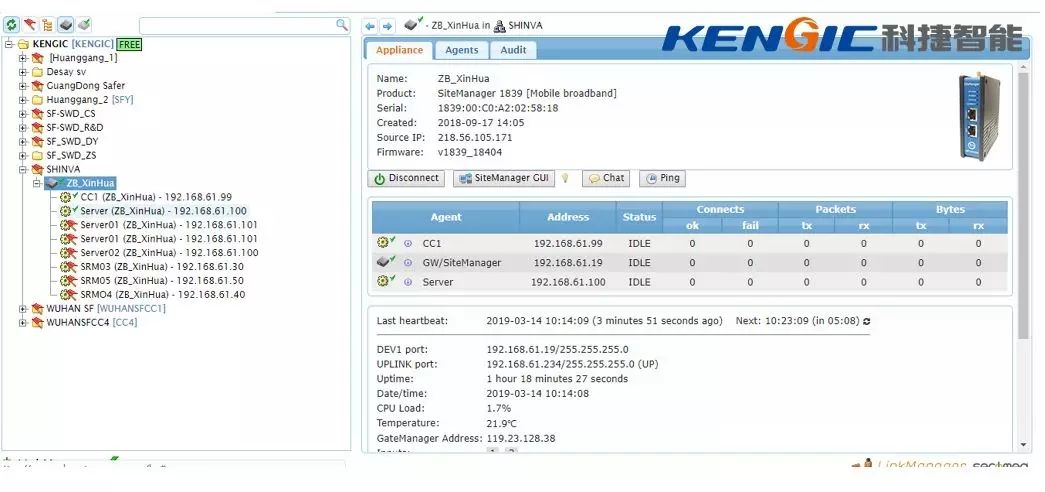The image size is (1045, 492).
Task: Click the forward navigation arrow
Action: pyautogui.click(x=387, y=25)
